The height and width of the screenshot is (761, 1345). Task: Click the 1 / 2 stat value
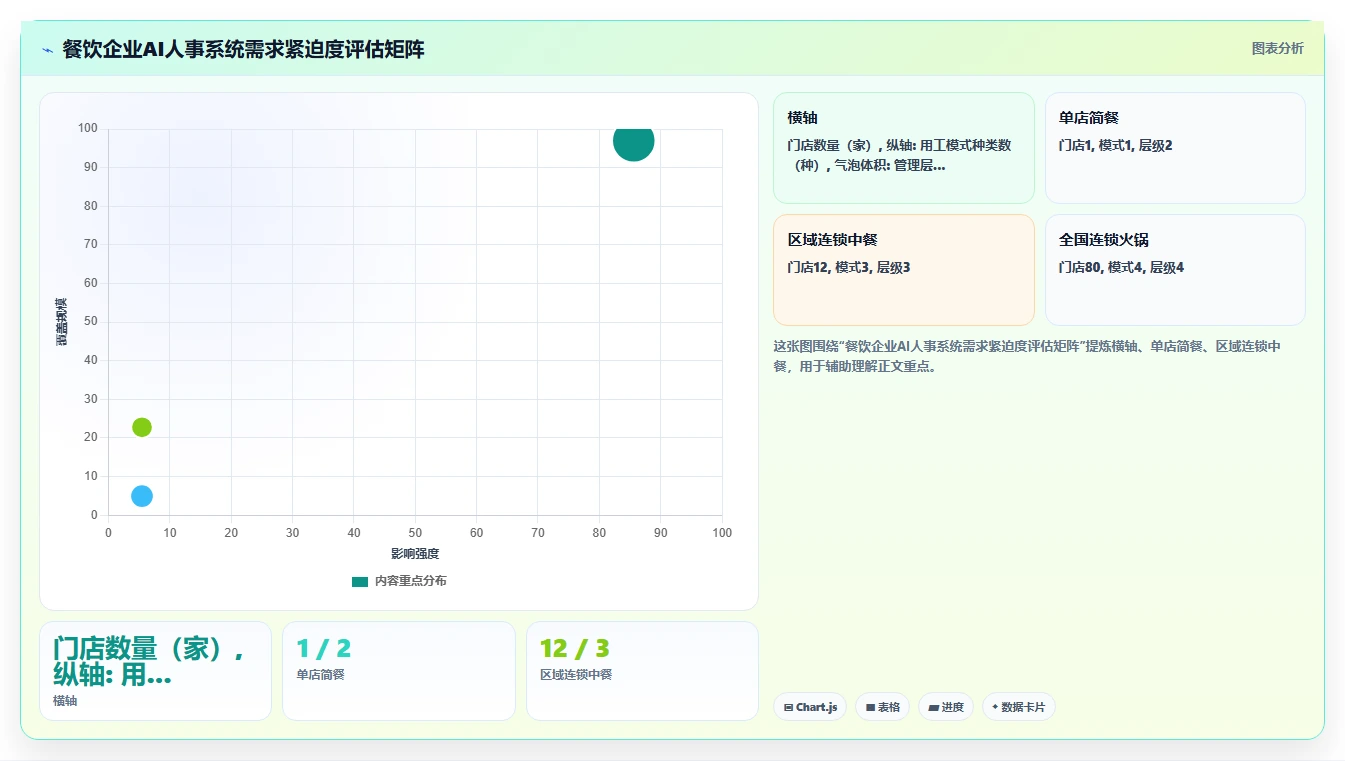coord(323,649)
